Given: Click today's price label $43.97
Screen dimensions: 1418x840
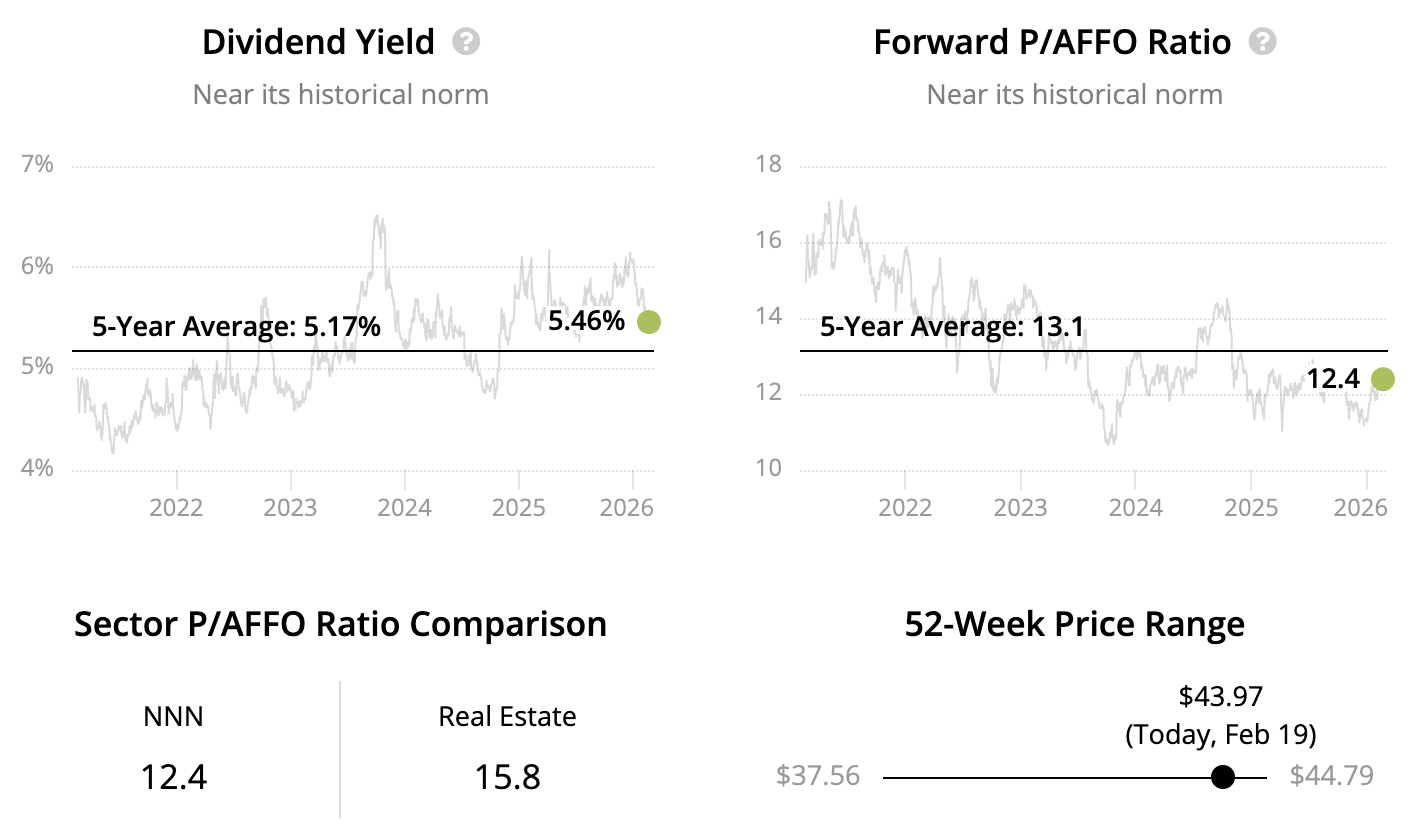Looking at the screenshot, I should [1220, 697].
